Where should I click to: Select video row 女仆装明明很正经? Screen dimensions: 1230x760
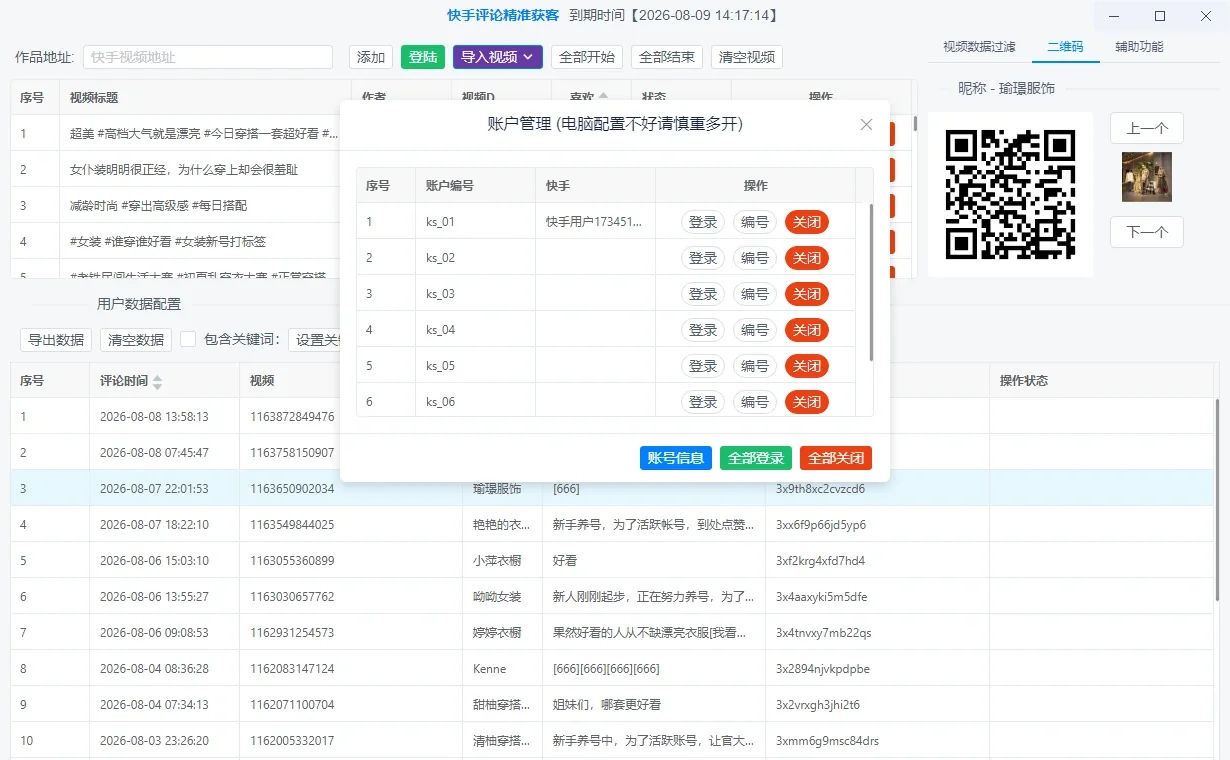coord(184,169)
